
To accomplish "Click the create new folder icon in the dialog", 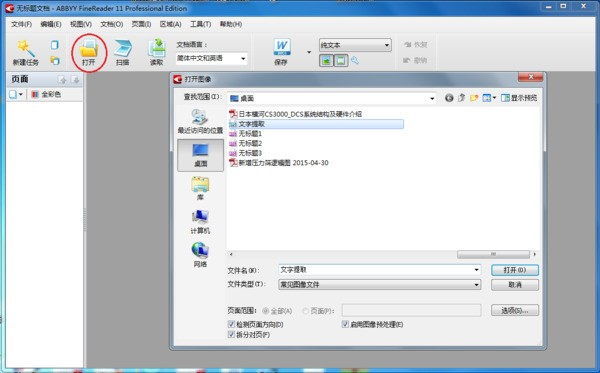I will (474, 98).
